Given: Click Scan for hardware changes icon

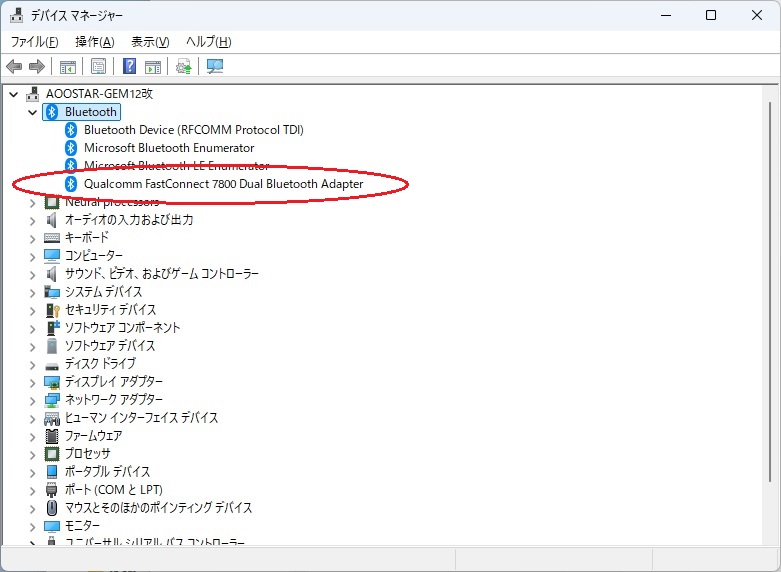Looking at the screenshot, I should click(x=214, y=67).
